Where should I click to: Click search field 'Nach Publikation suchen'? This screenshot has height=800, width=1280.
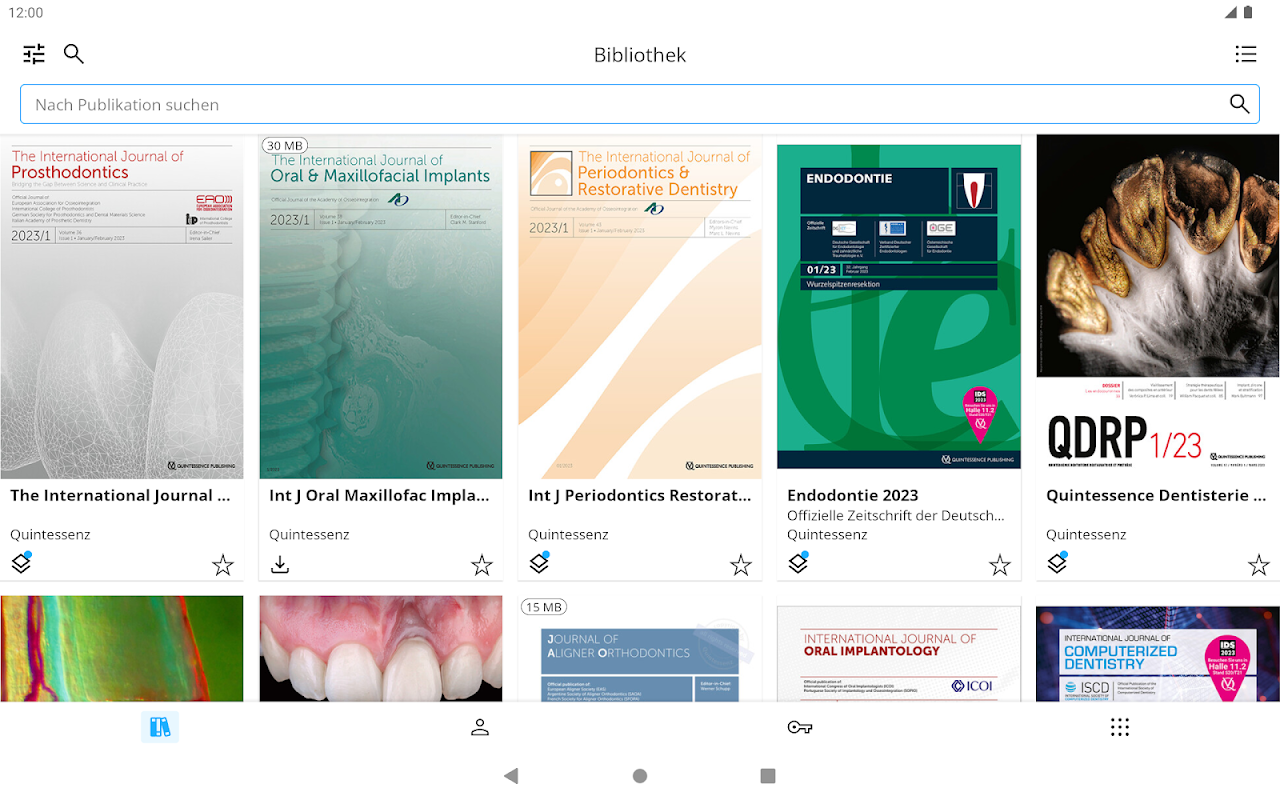tap(640, 104)
